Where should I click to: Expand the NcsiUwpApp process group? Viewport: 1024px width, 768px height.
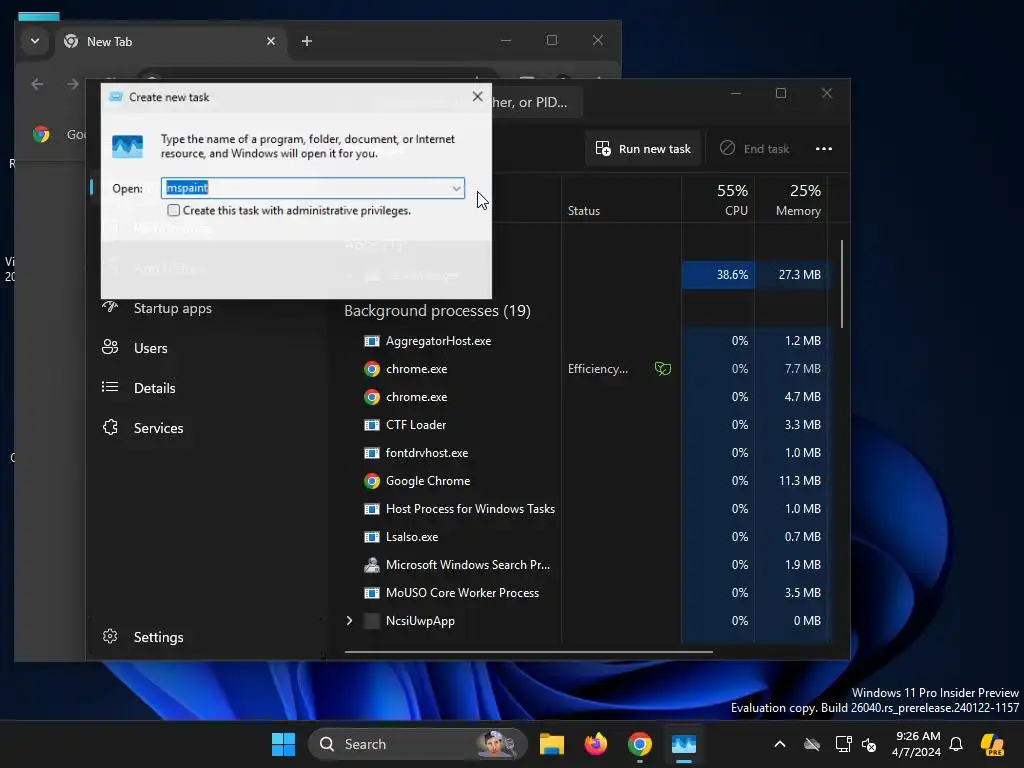(349, 620)
